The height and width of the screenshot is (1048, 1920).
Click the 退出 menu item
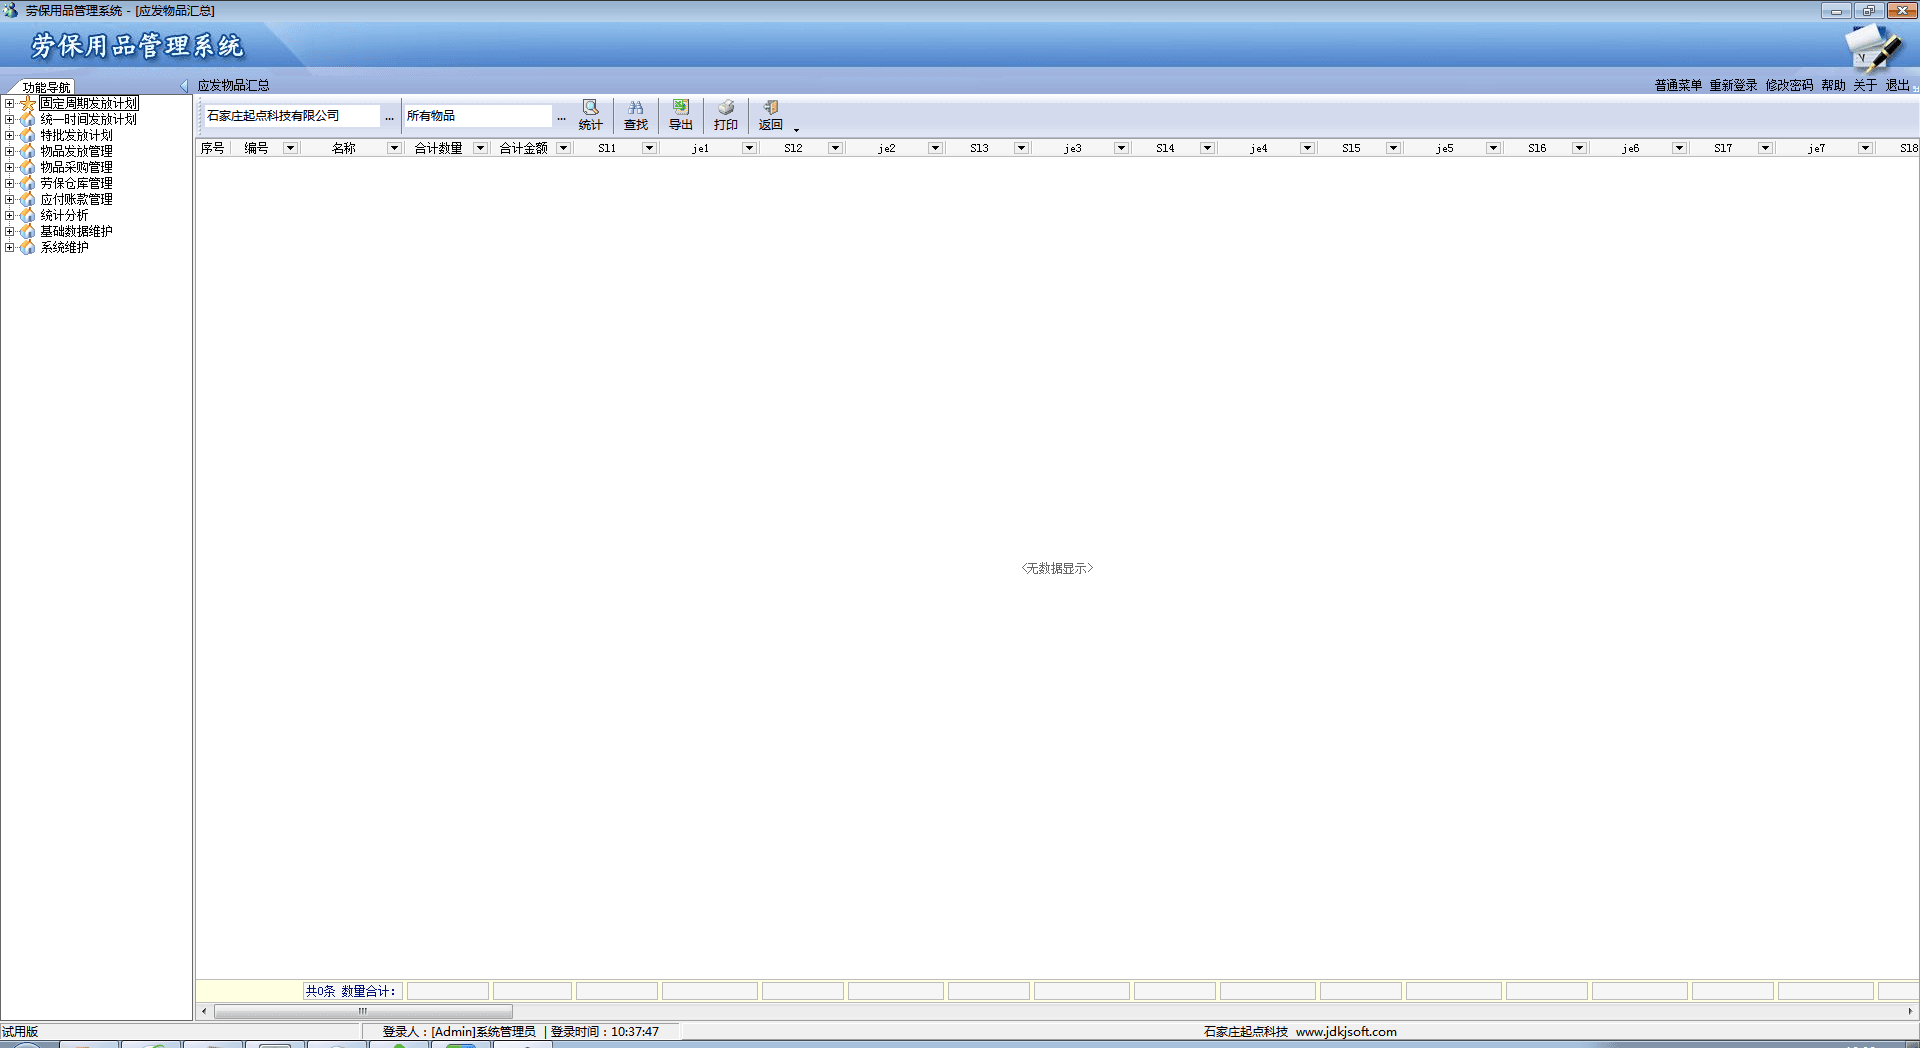tap(1897, 86)
